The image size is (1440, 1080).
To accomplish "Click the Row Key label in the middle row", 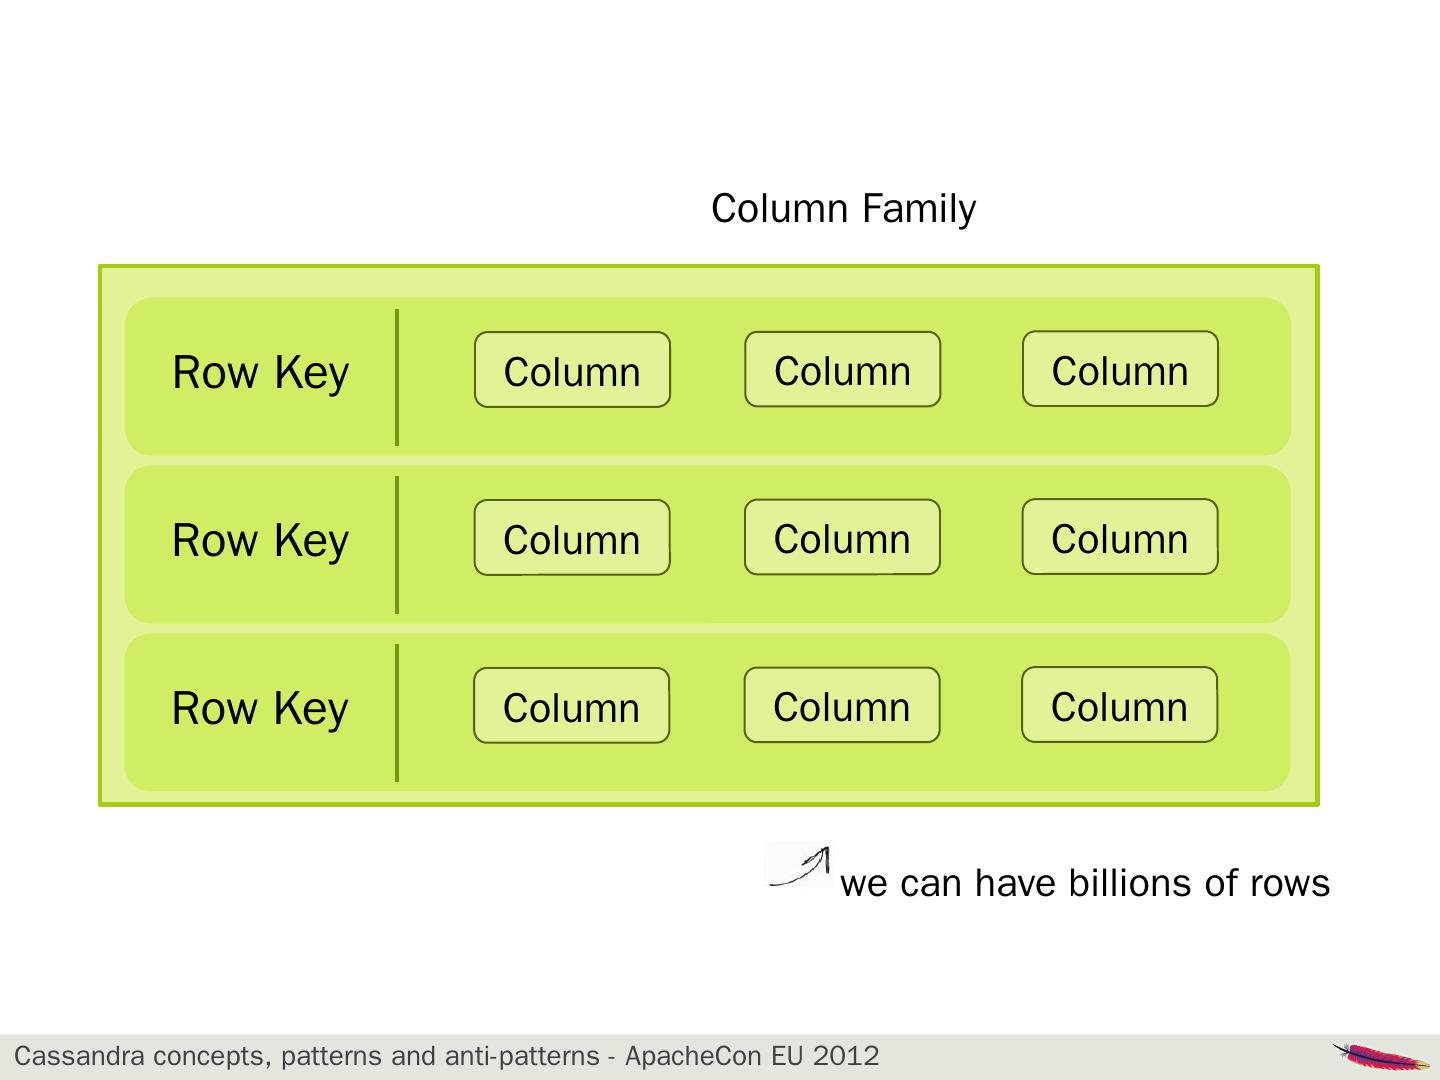I will tap(260, 541).
